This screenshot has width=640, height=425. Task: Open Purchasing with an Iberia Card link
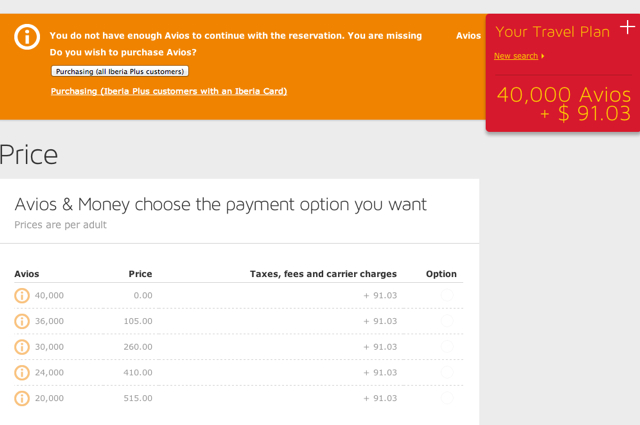click(169, 91)
